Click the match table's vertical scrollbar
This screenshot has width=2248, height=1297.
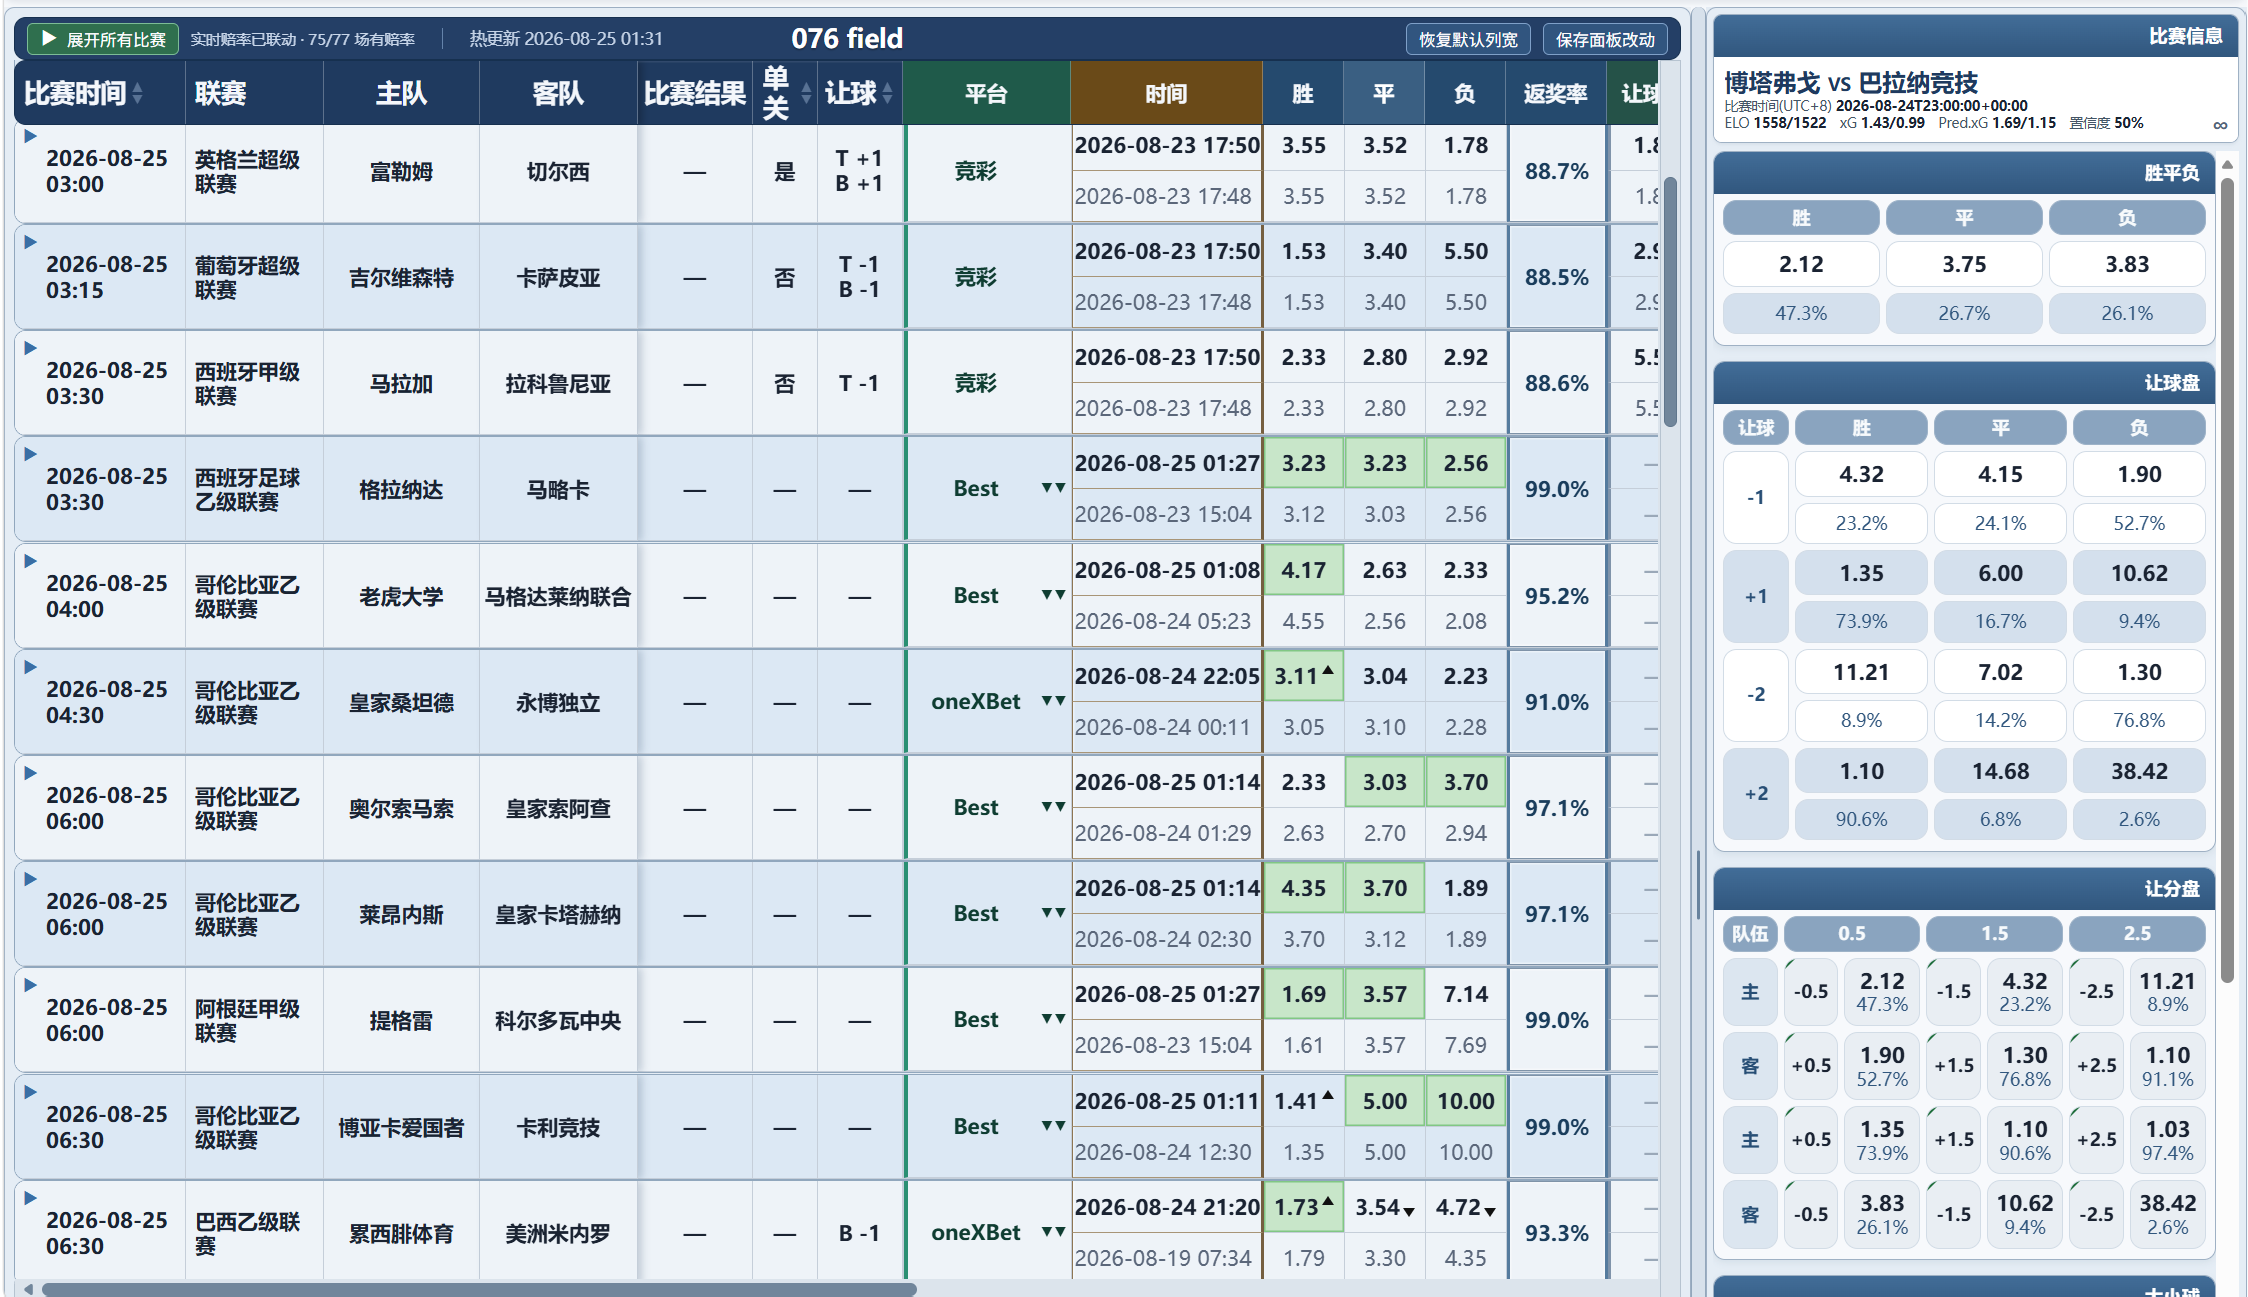point(1670,302)
